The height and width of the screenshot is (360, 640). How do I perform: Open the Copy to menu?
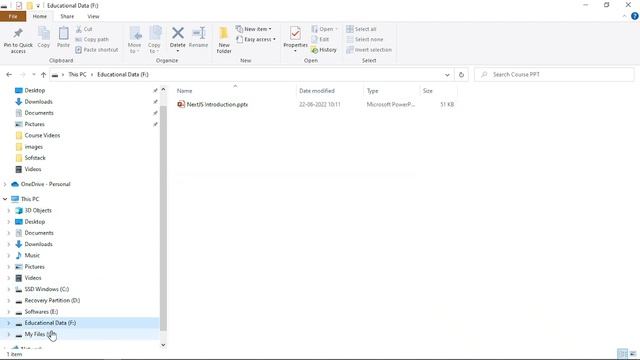point(154,40)
